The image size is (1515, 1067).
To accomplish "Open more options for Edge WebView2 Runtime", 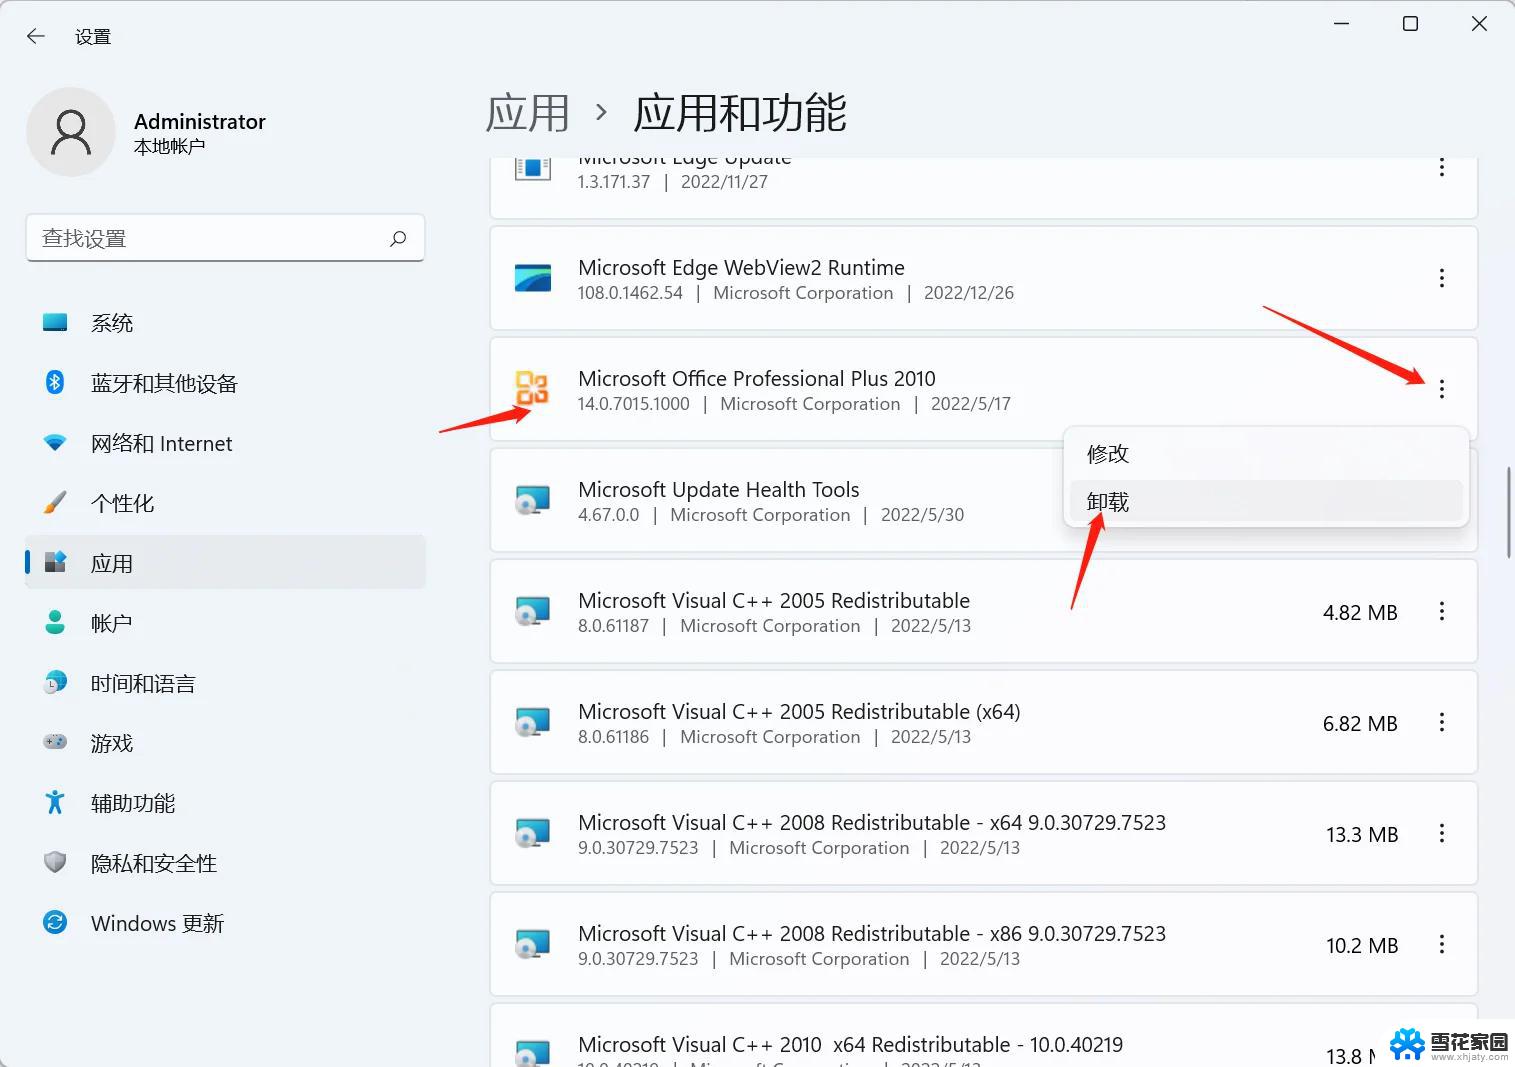I will coord(1441,278).
